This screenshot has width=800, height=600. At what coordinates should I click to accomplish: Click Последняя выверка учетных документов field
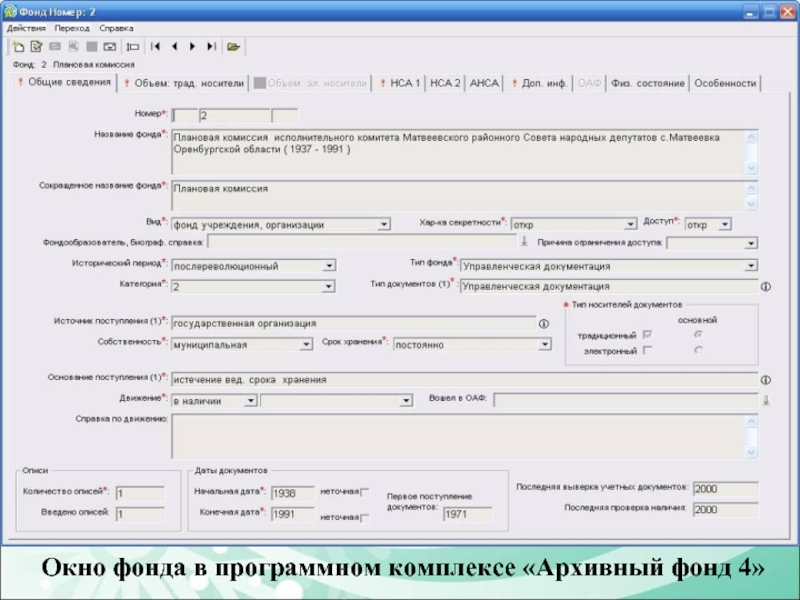click(725, 489)
